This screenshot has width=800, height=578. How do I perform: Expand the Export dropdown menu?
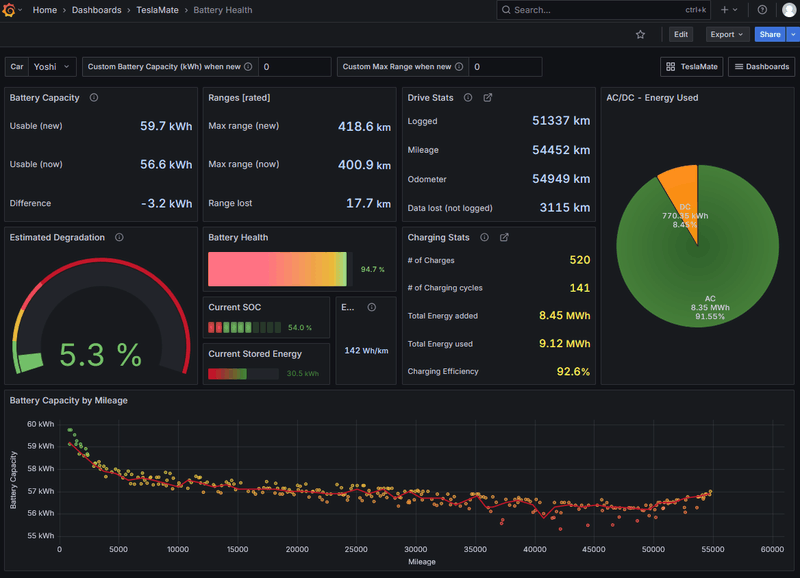(x=726, y=34)
